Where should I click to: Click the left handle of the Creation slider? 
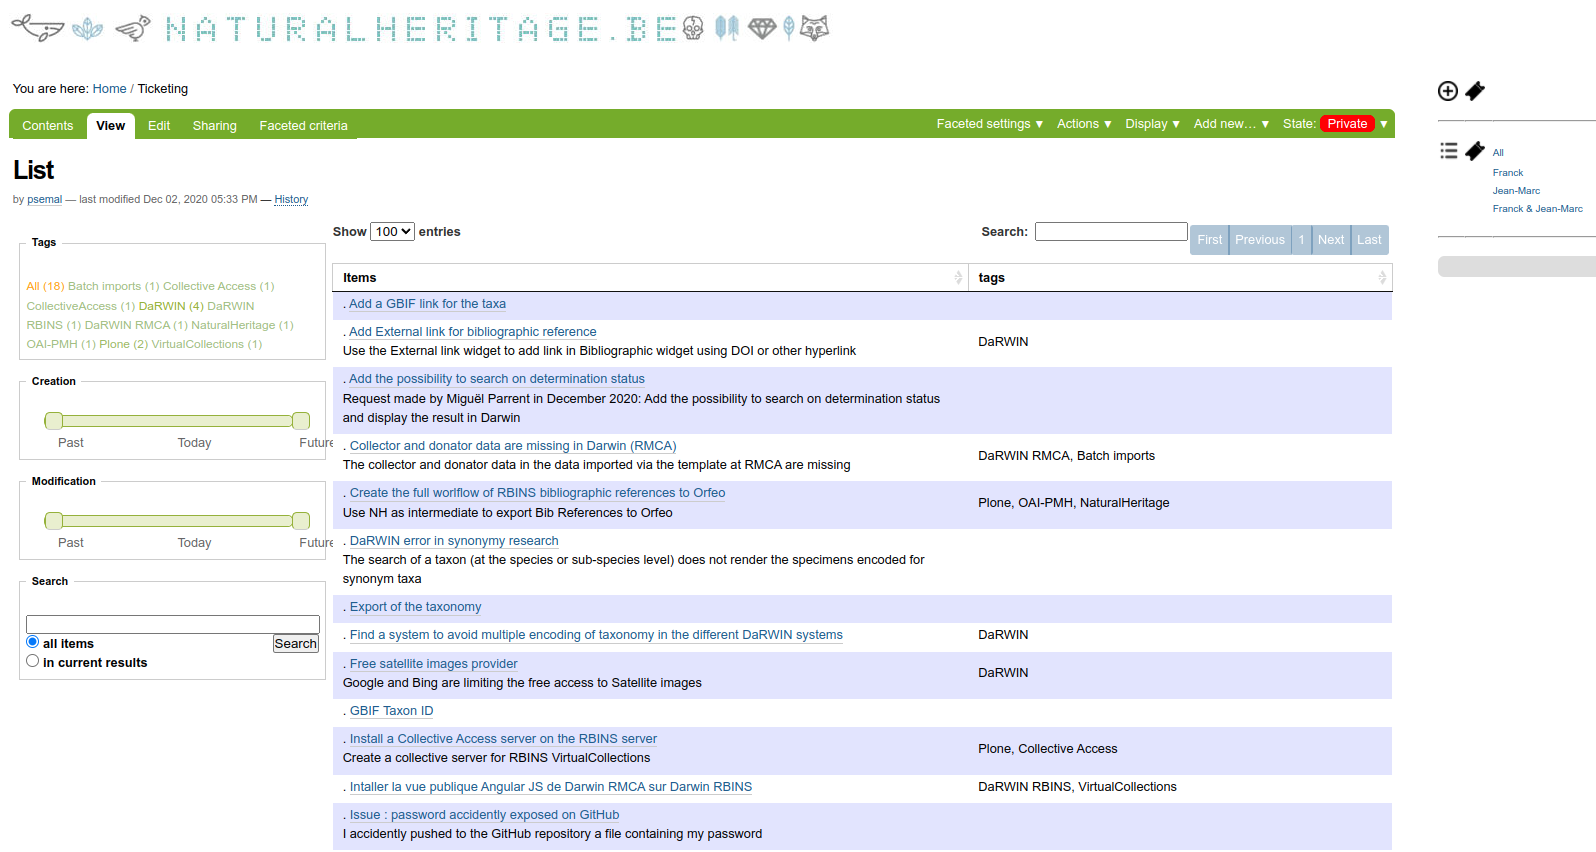point(54,421)
